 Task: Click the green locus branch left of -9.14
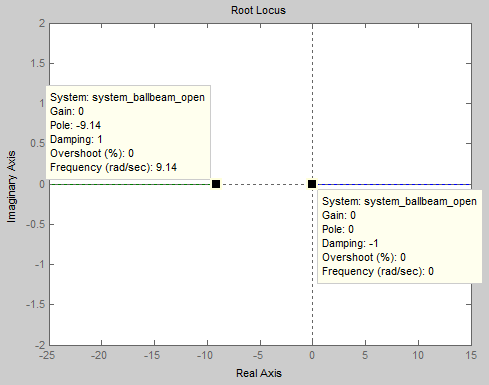[x=131, y=184]
